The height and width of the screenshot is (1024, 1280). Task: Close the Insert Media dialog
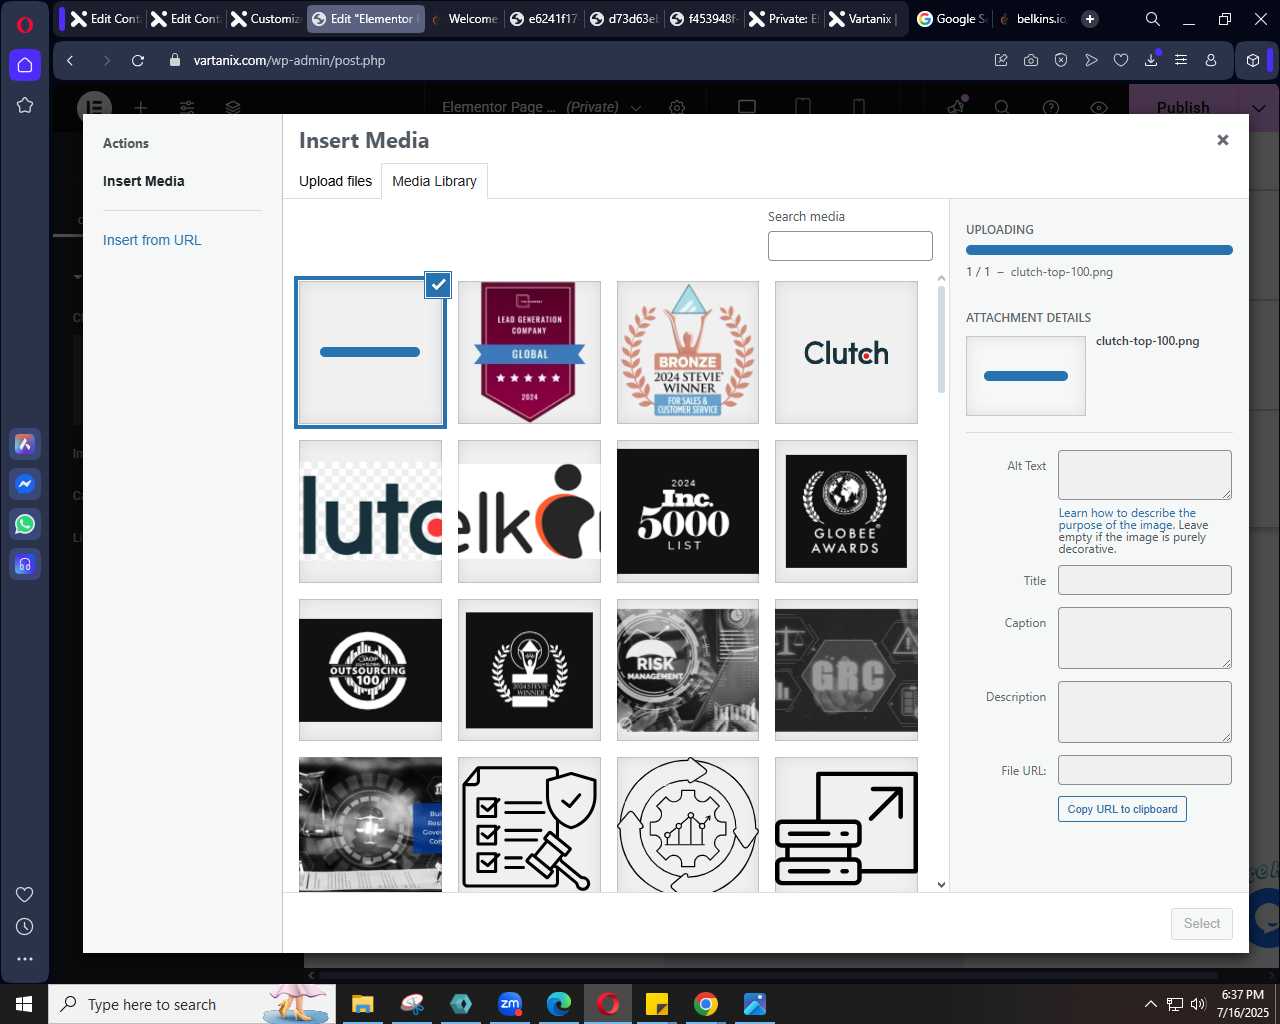pyautogui.click(x=1222, y=140)
